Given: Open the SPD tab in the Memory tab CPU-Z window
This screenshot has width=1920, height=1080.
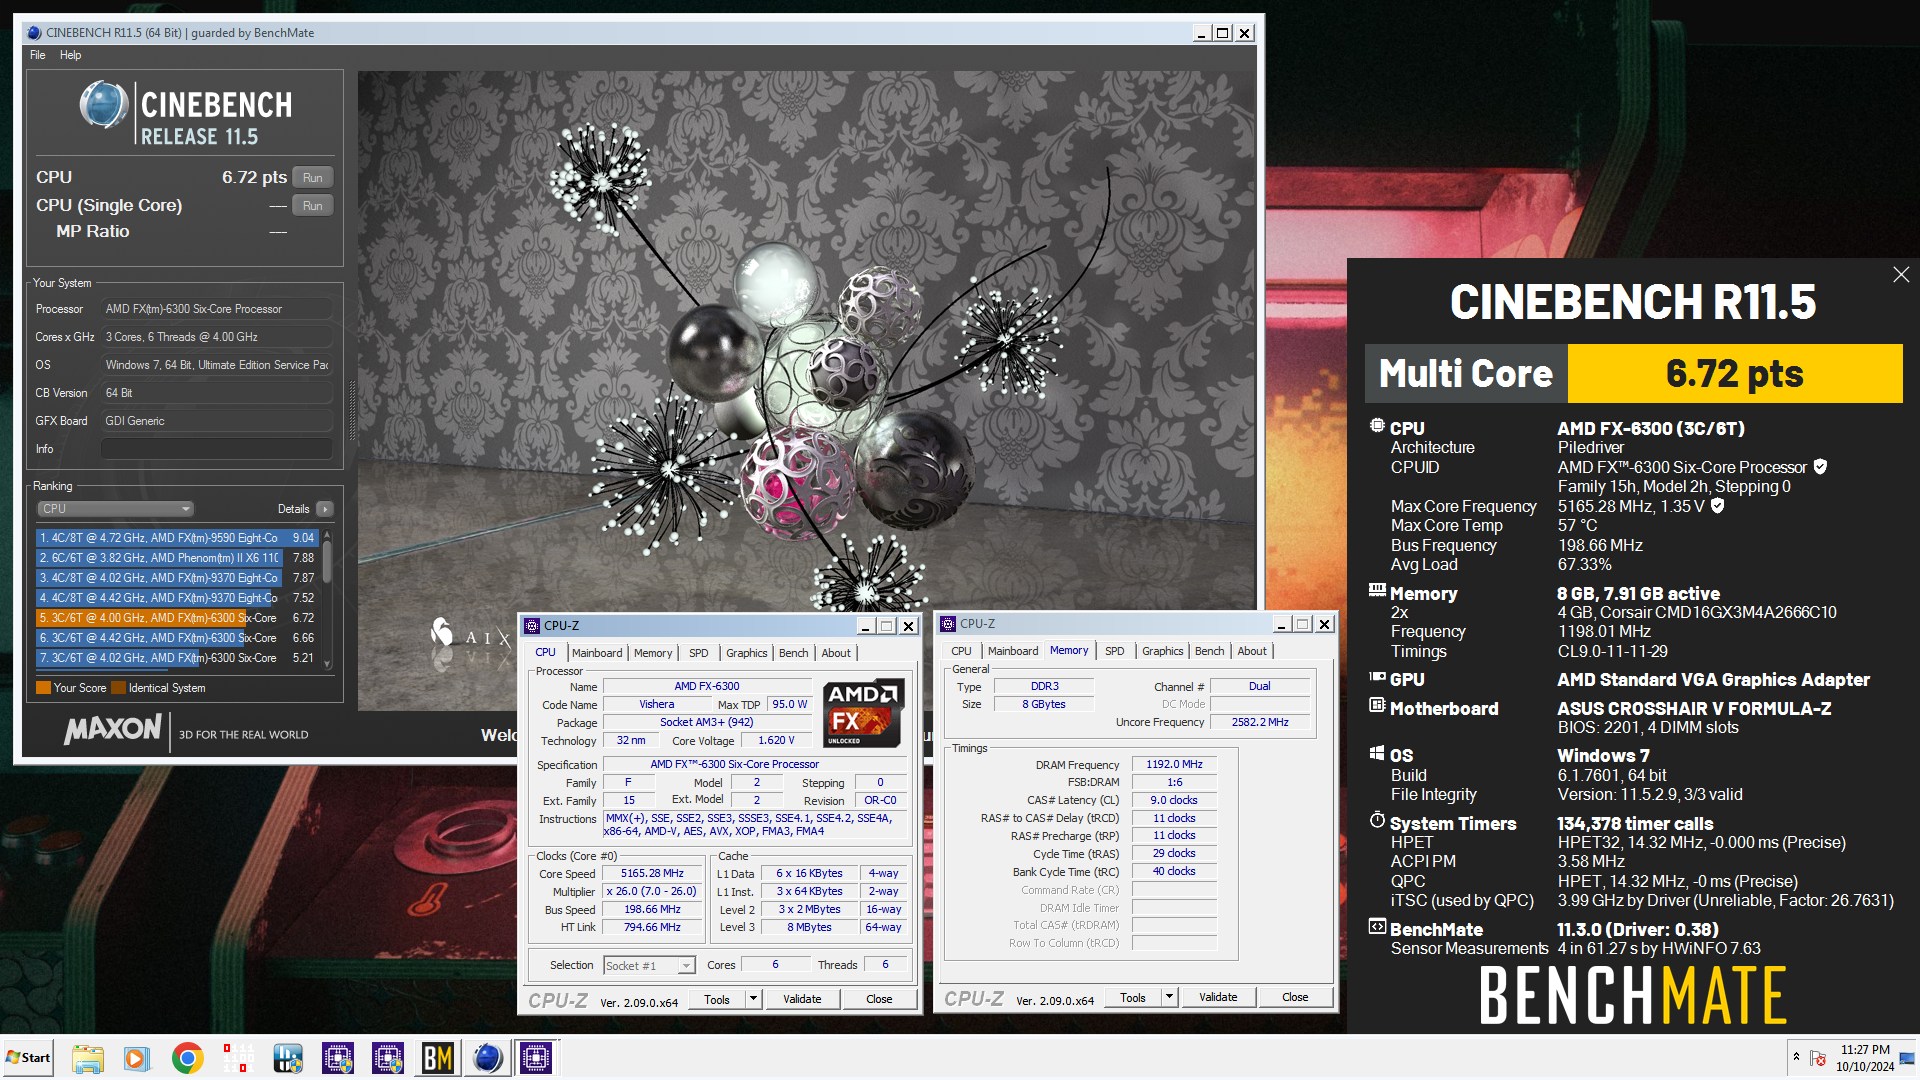Looking at the screenshot, I should pos(1115,651).
